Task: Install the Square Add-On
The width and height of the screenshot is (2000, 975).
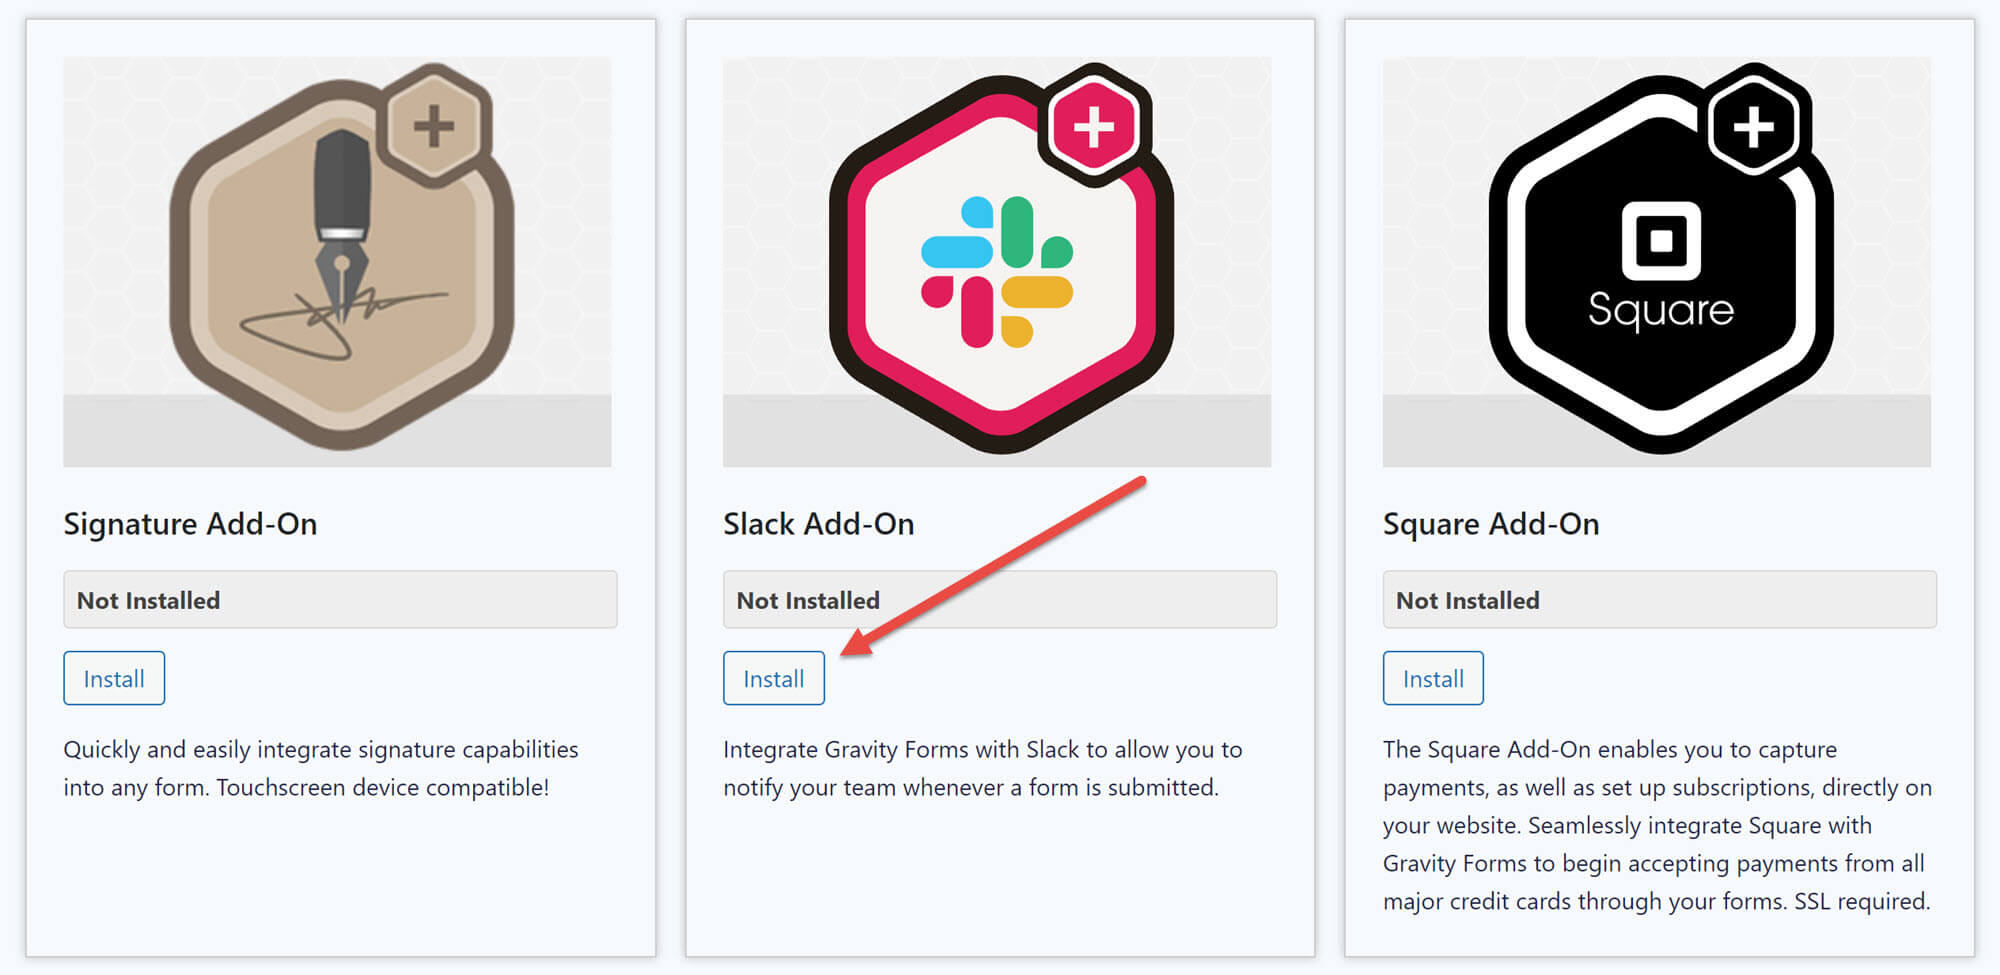Action: pyautogui.click(x=1433, y=678)
